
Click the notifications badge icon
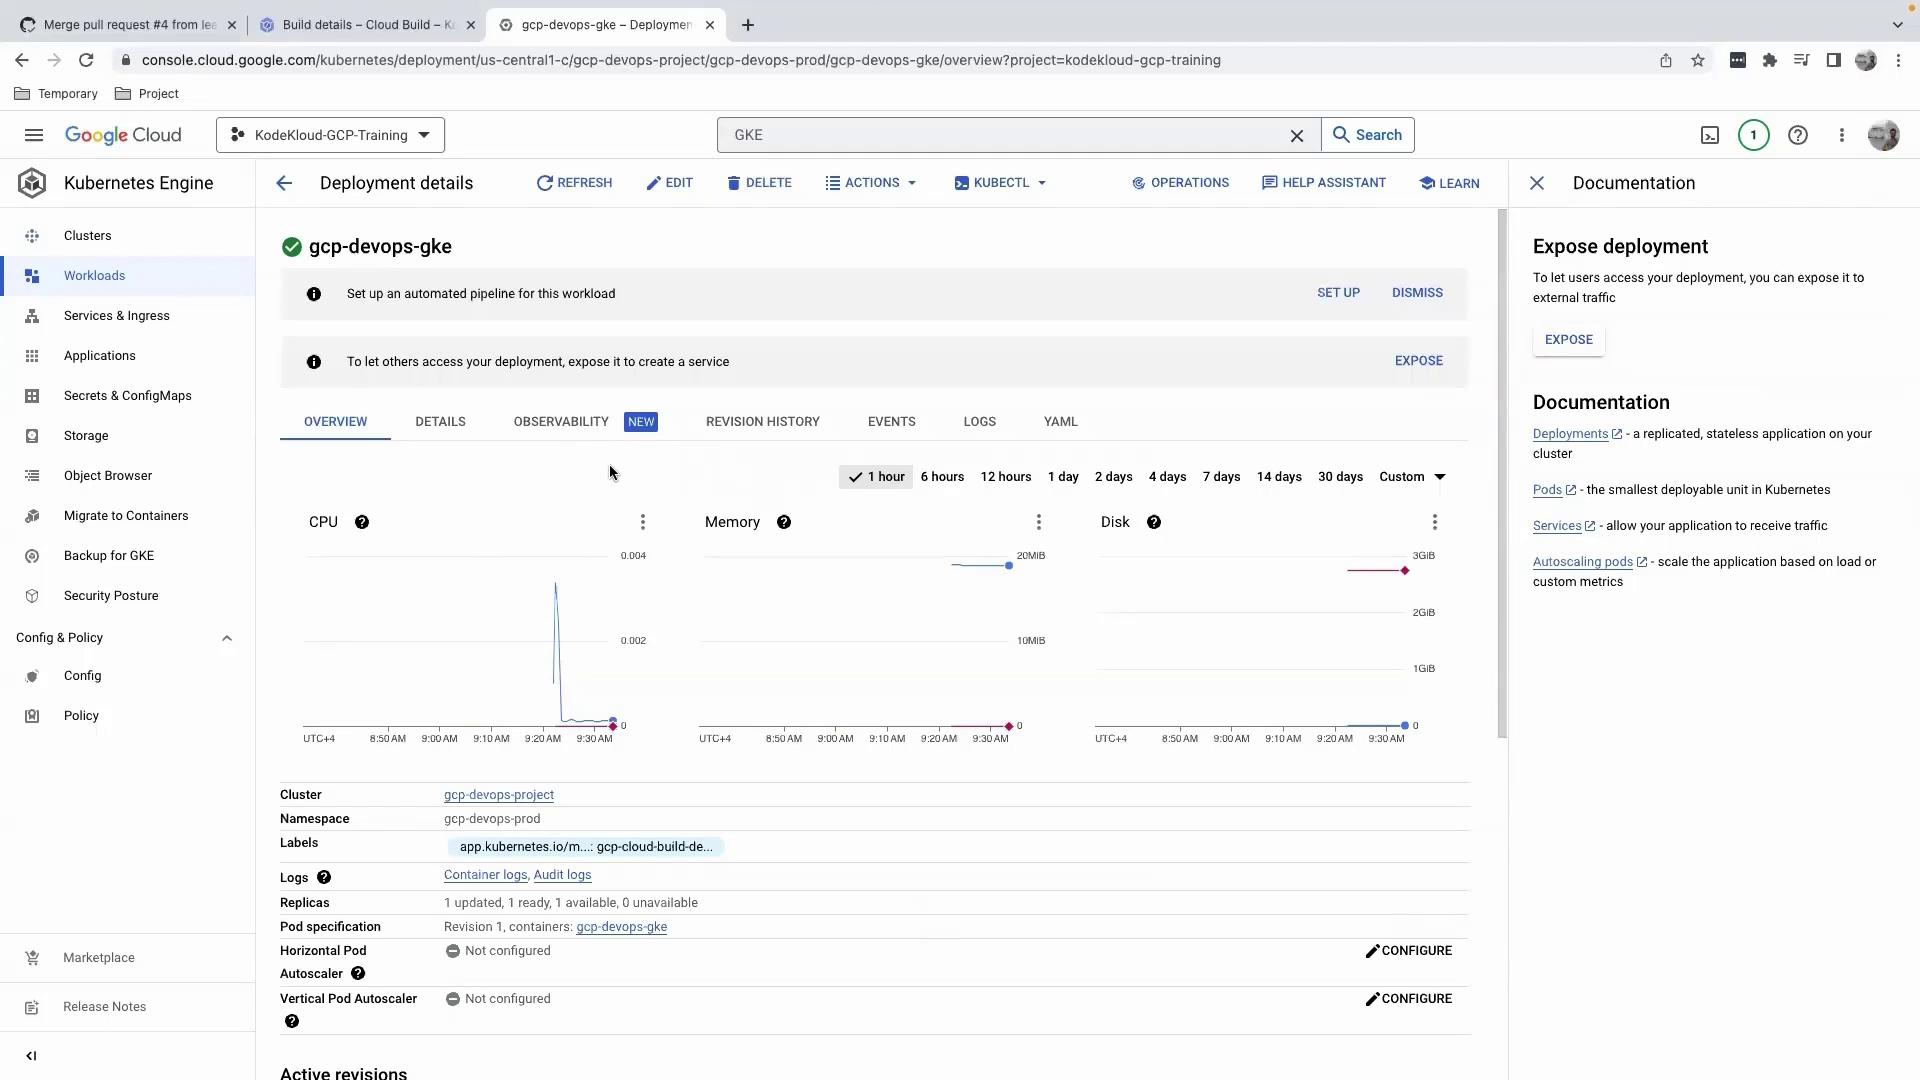coord(1753,135)
